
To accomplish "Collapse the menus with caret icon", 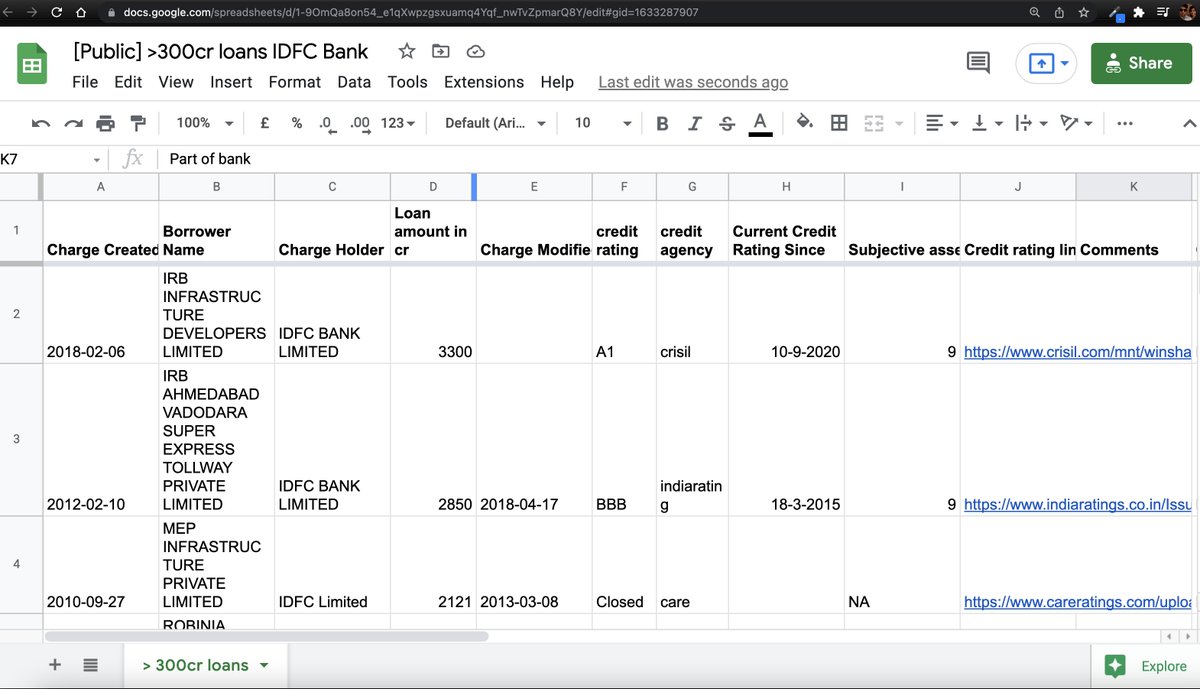I will coord(1189,123).
